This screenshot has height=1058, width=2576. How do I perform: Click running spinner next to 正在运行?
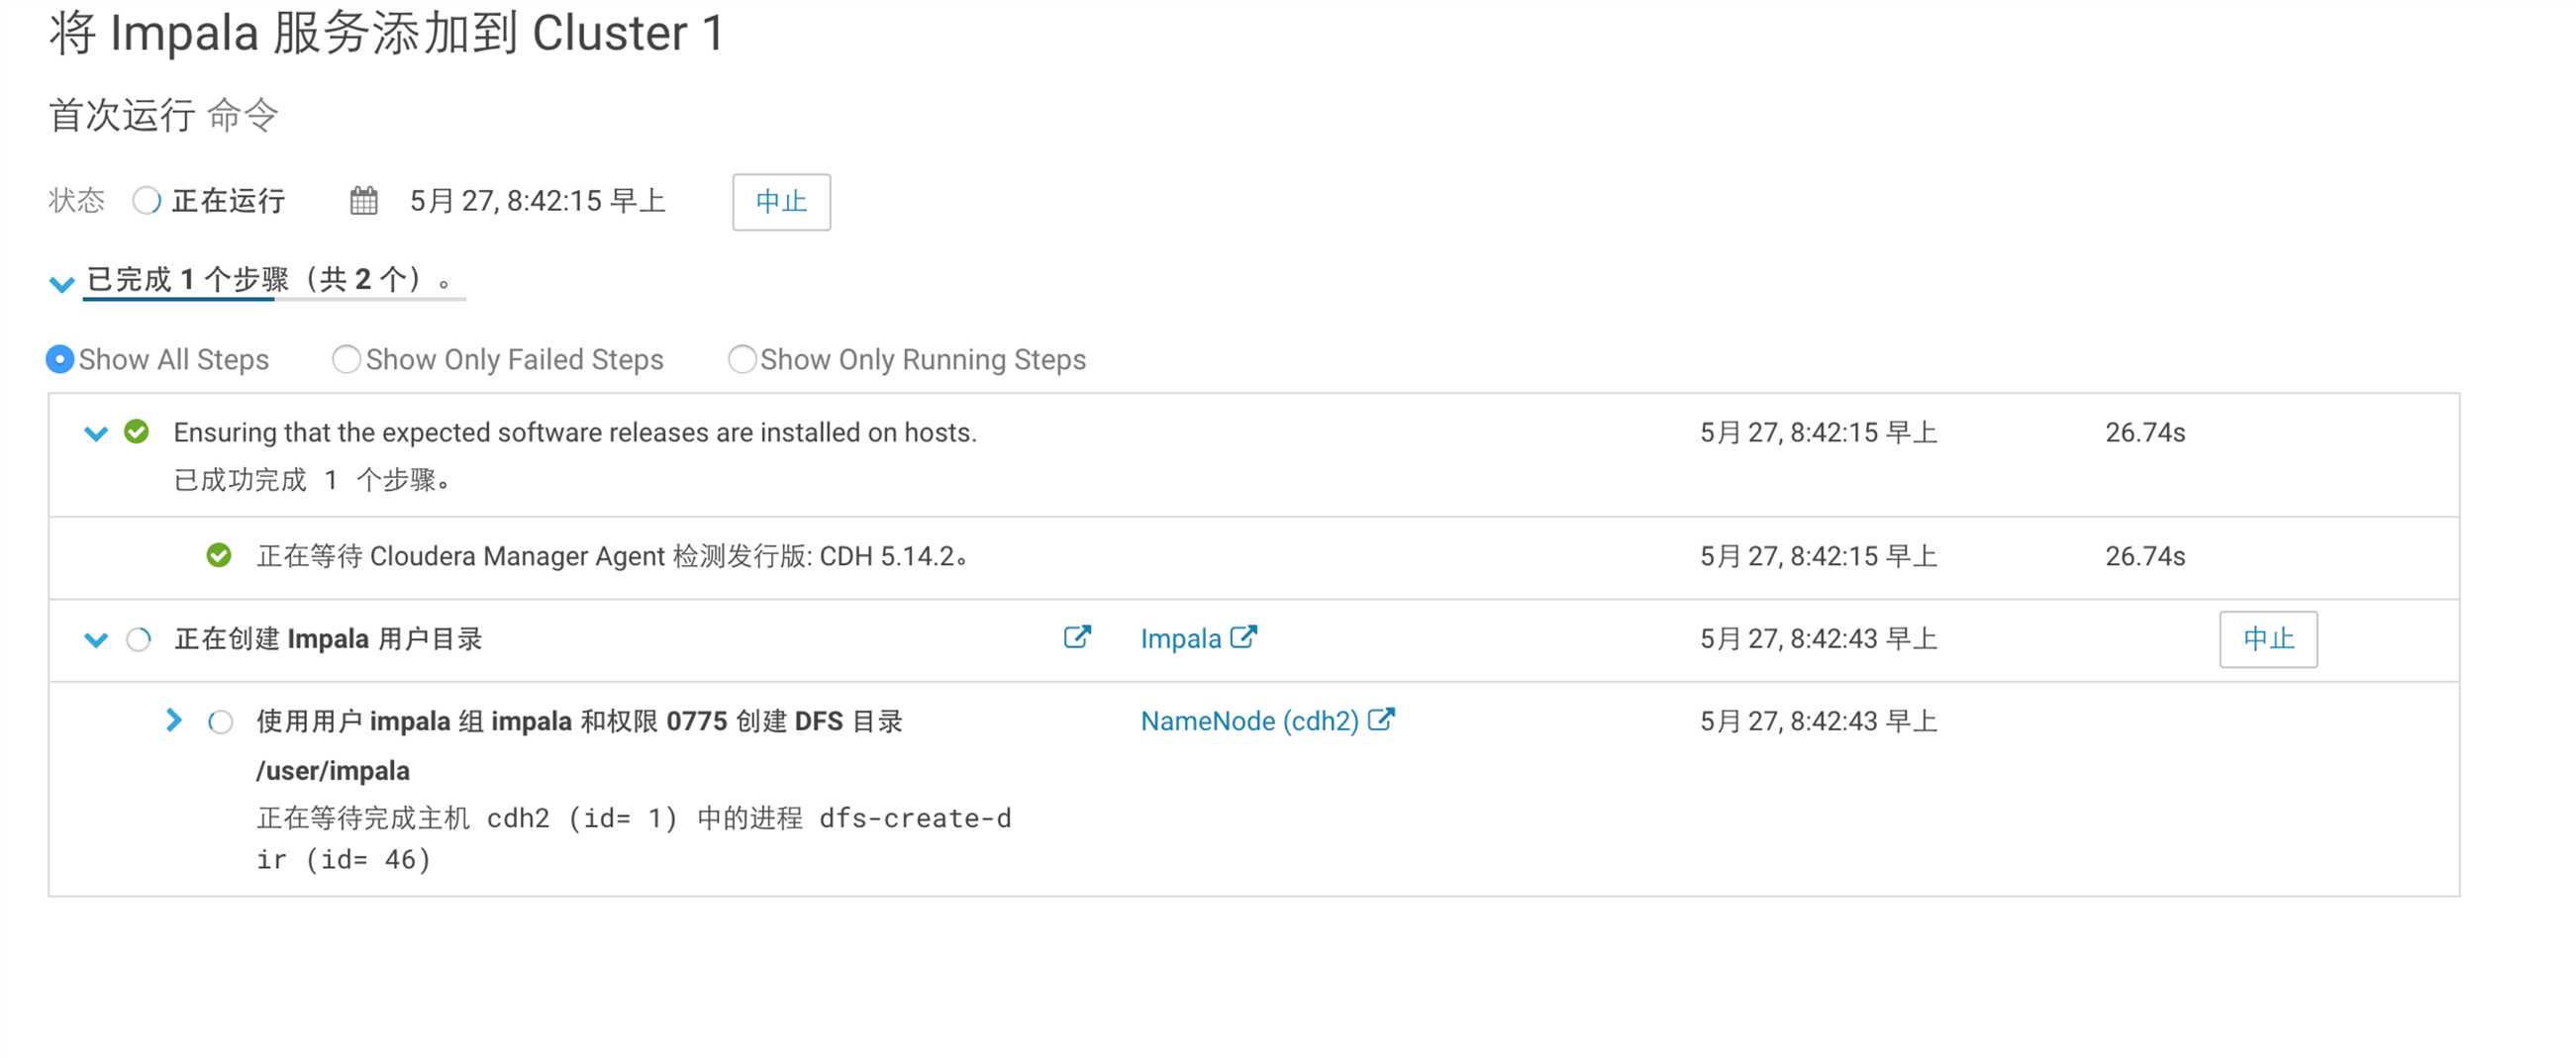click(x=147, y=201)
